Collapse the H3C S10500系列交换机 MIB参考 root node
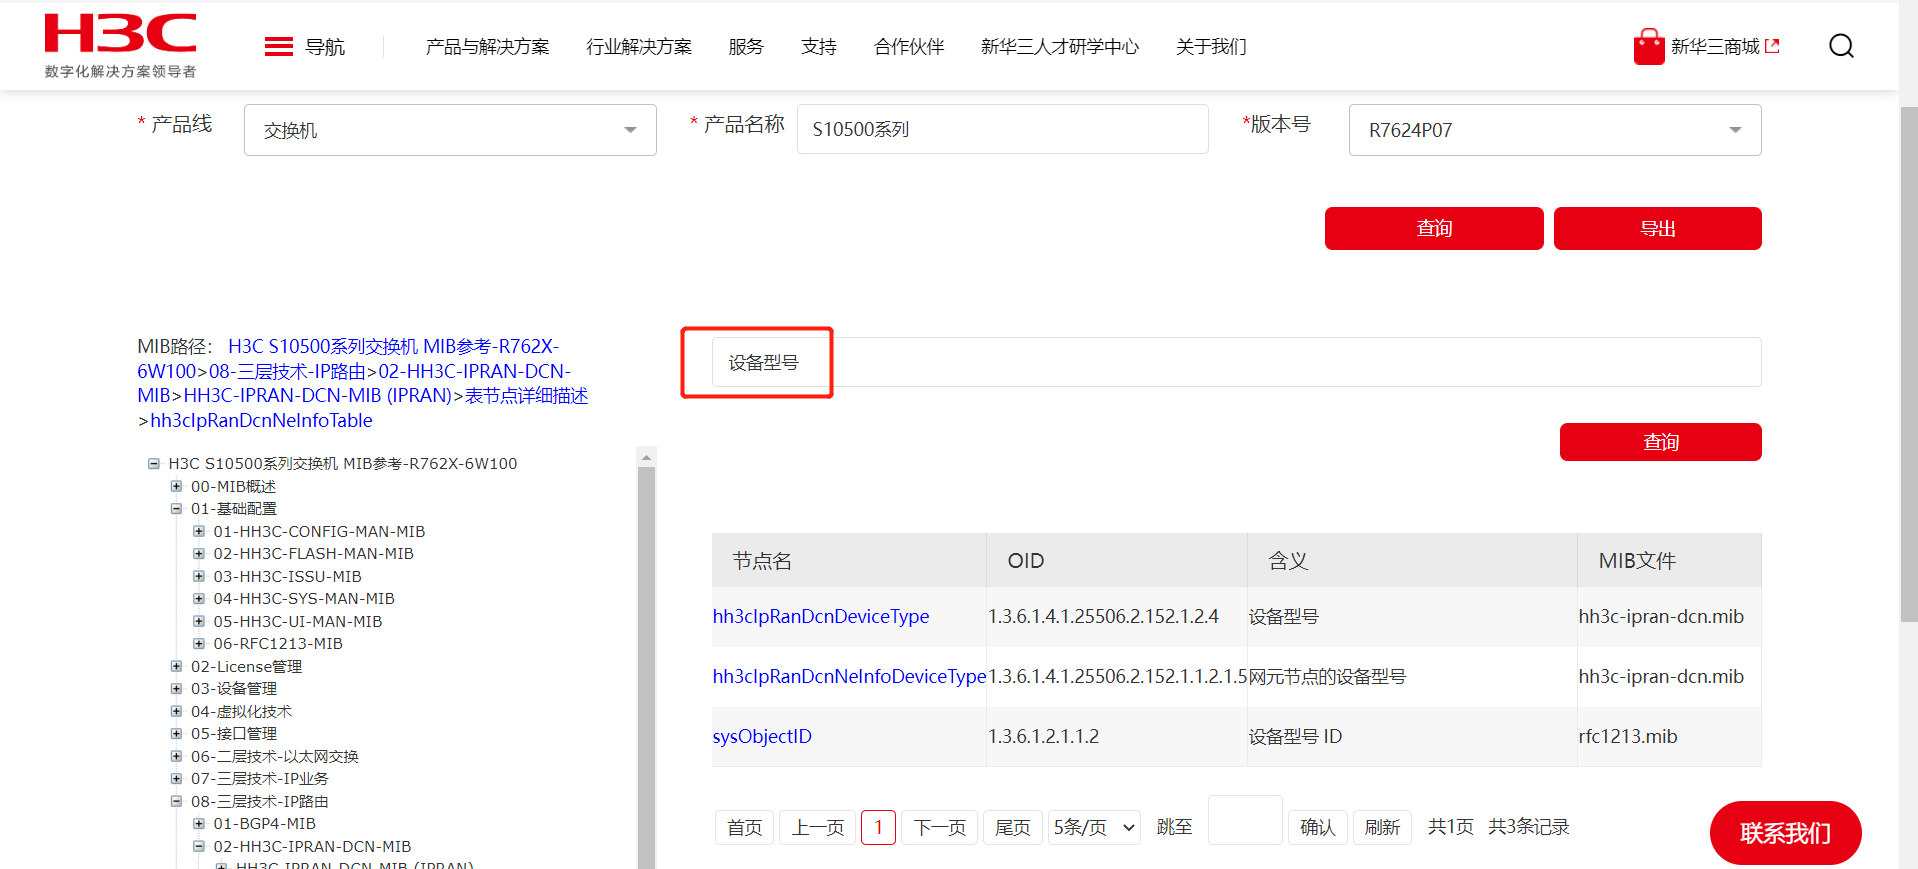The image size is (1918, 869). pos(154,463)
